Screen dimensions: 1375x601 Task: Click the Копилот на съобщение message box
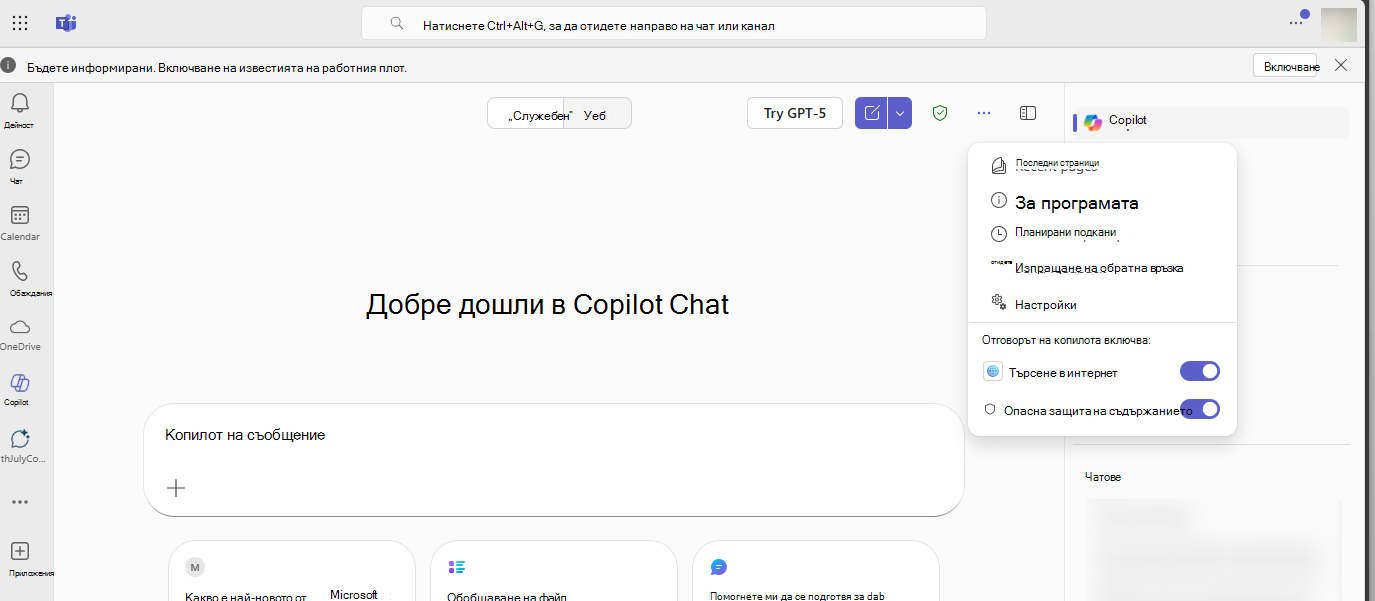[554, 459]
